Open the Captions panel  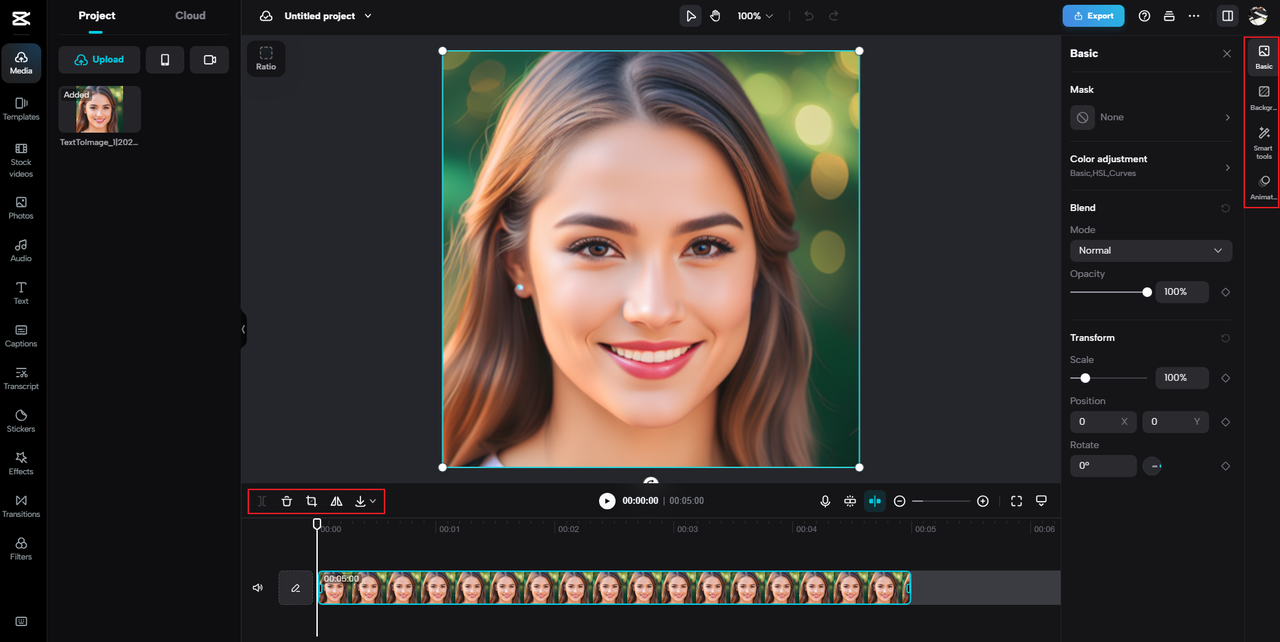[21, 335]
